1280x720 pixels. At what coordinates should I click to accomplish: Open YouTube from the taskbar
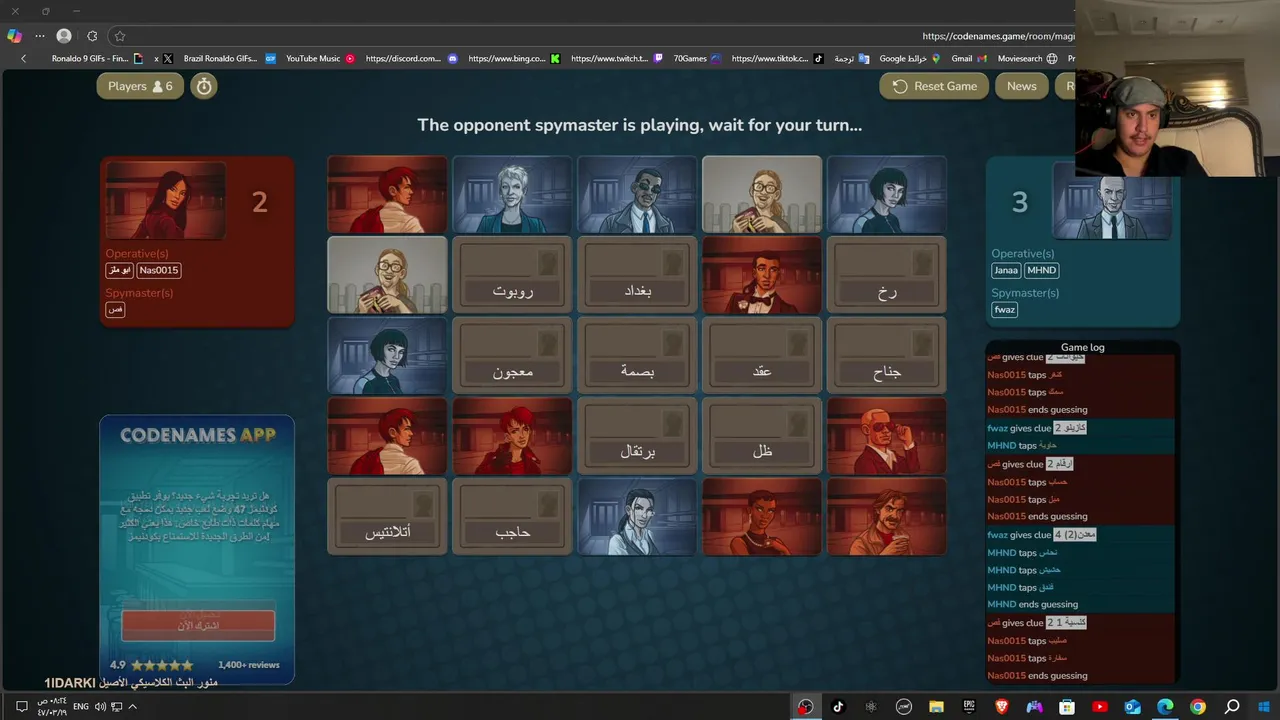point(1100,707)
